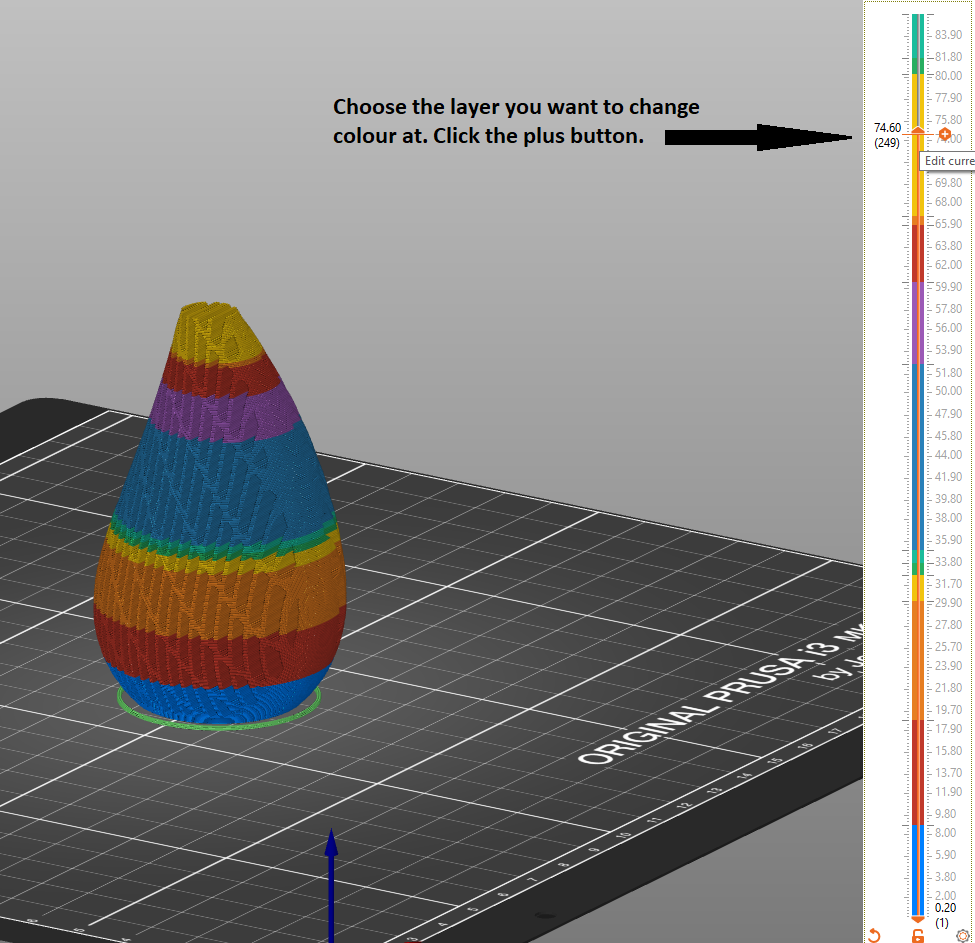Click the long orange segment beside 23.90
The width and height of the screenshot is (975, 943).
pyautogui.click(x=918, y=660)
